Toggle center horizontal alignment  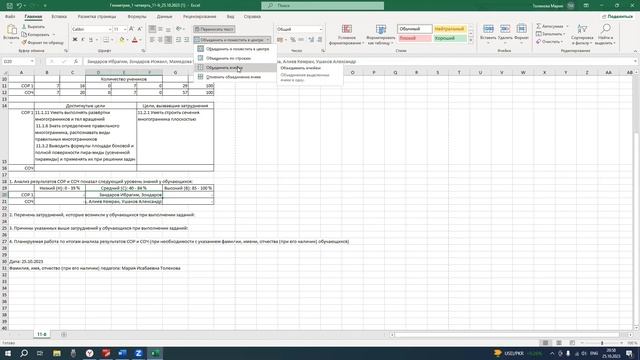pyautogui.click(x=160, y=40)
